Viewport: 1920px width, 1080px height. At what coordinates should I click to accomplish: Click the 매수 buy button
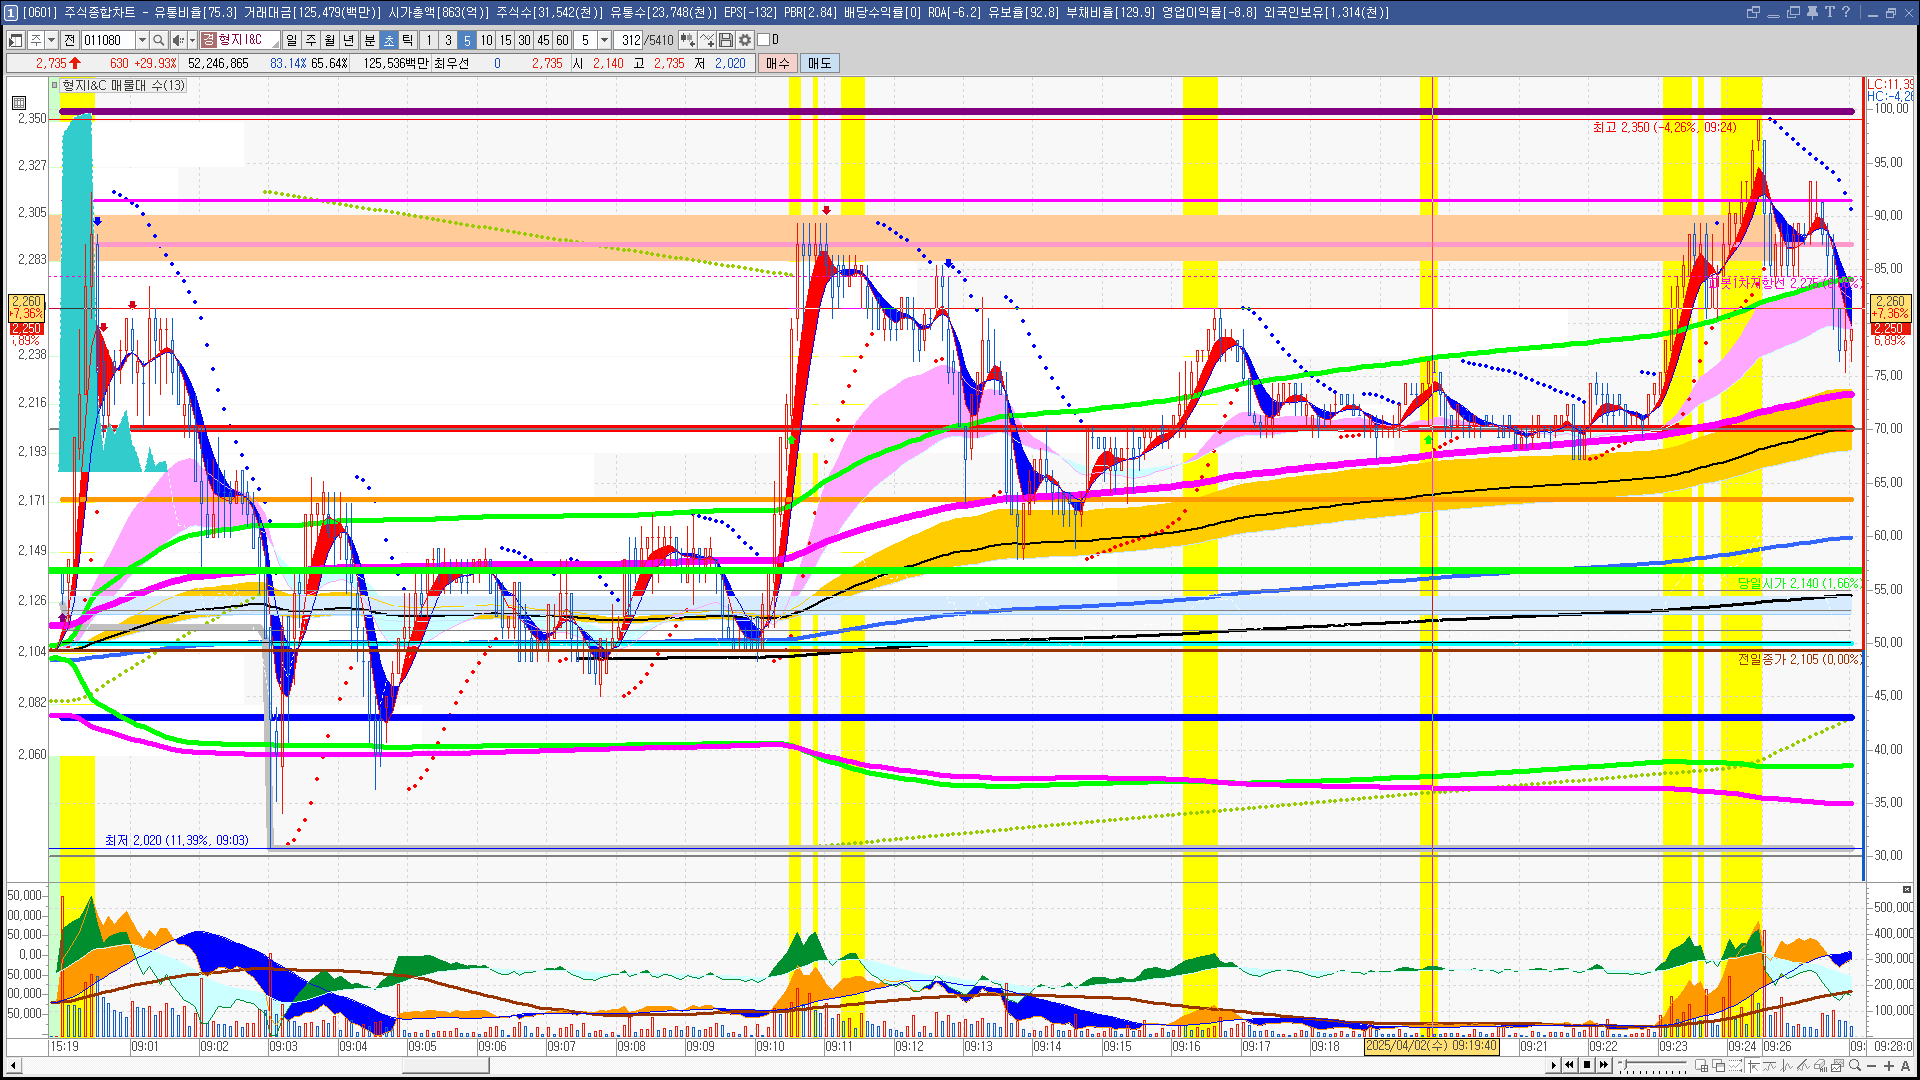coord(778,63)
